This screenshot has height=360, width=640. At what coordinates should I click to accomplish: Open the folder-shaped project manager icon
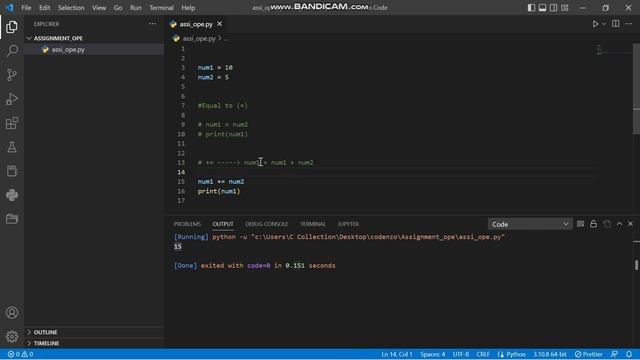(12, 219)
